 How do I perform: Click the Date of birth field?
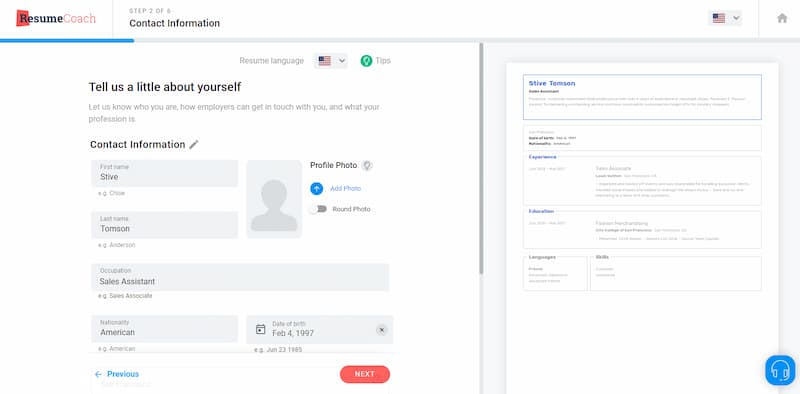[x=320, y=329]
